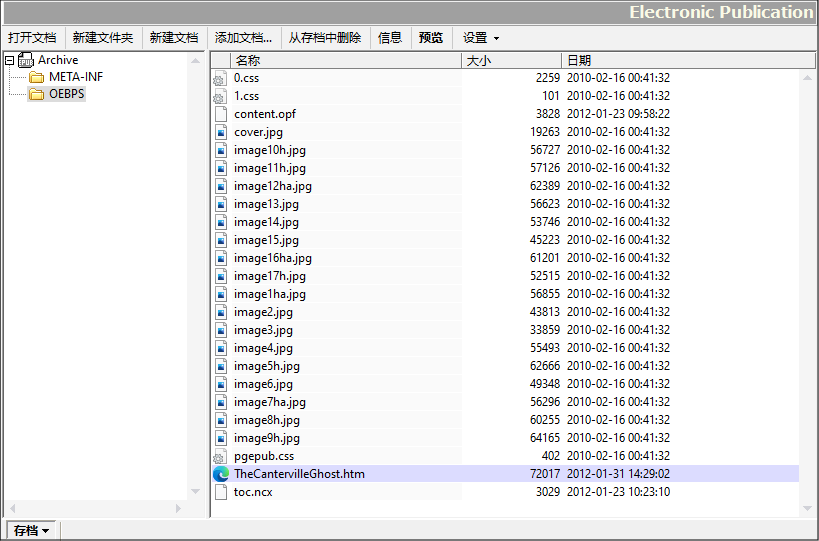Click the image4.jpg file icon
This screenshot has height=541, width=819.
click(x=220, y=348)
